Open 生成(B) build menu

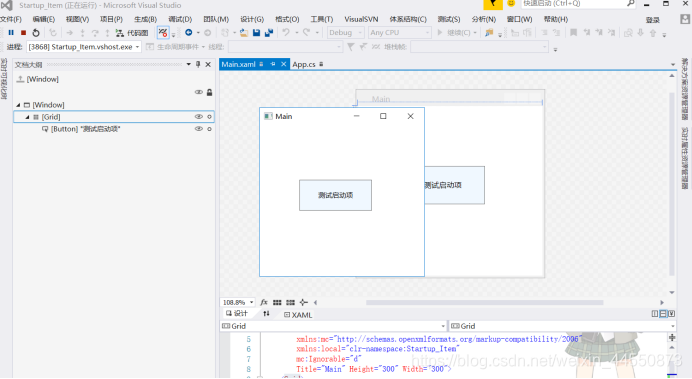pyautogui.click(x=145, y=19)
